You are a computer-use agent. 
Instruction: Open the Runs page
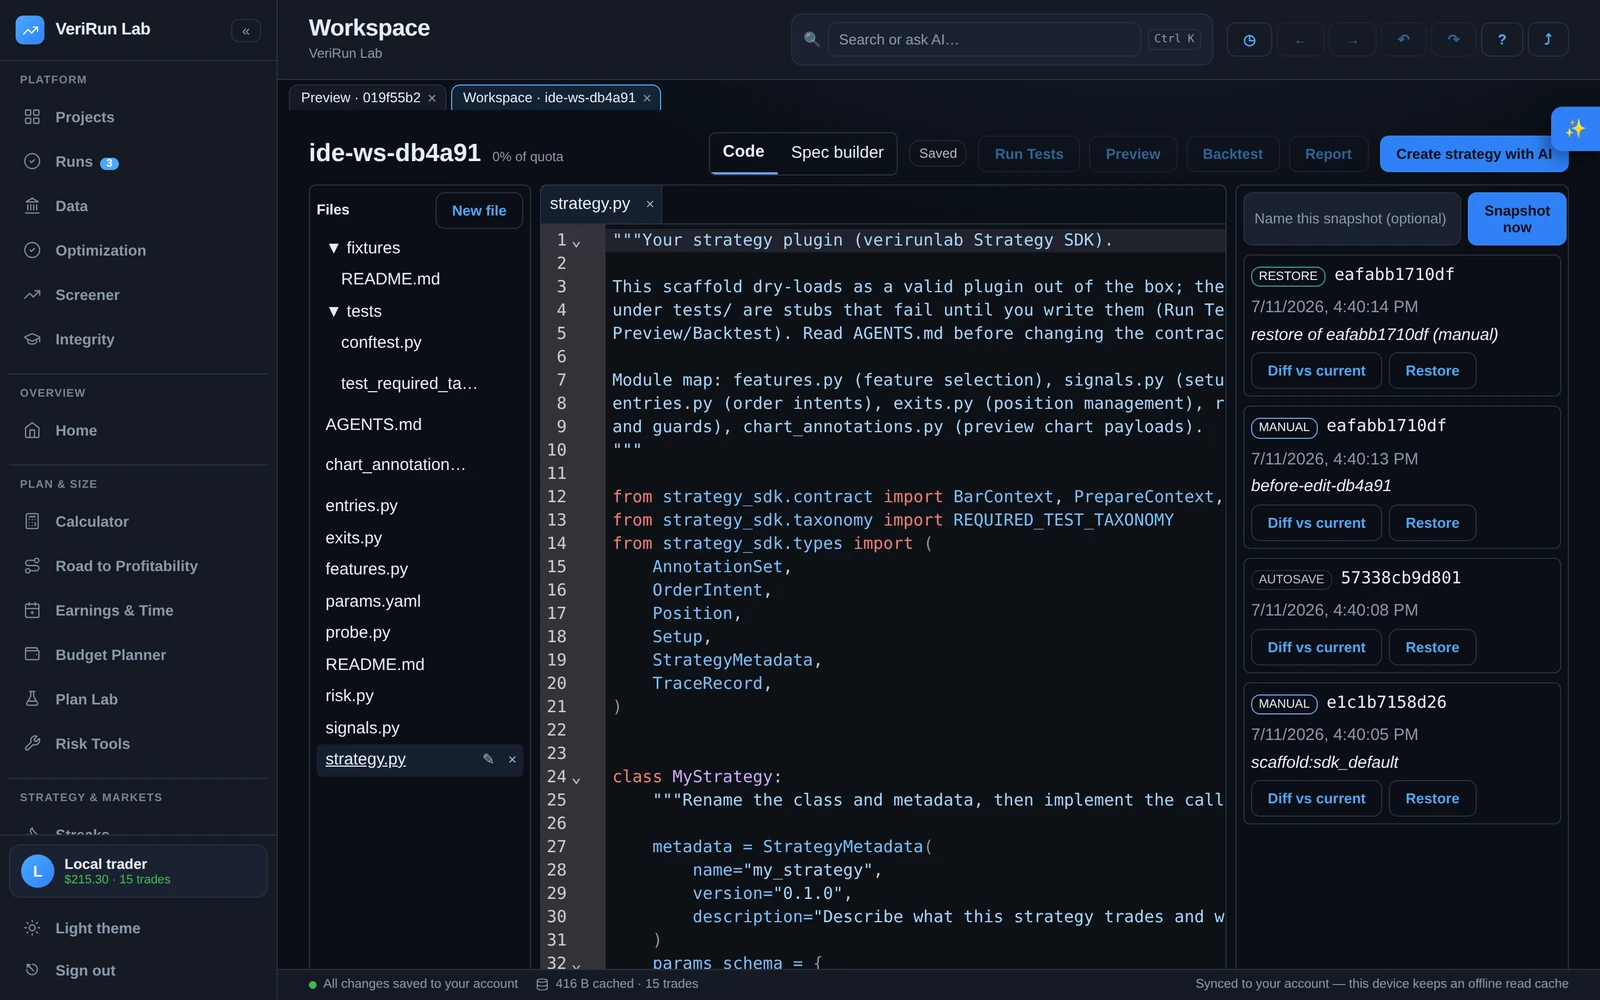[x=138, y=161]
